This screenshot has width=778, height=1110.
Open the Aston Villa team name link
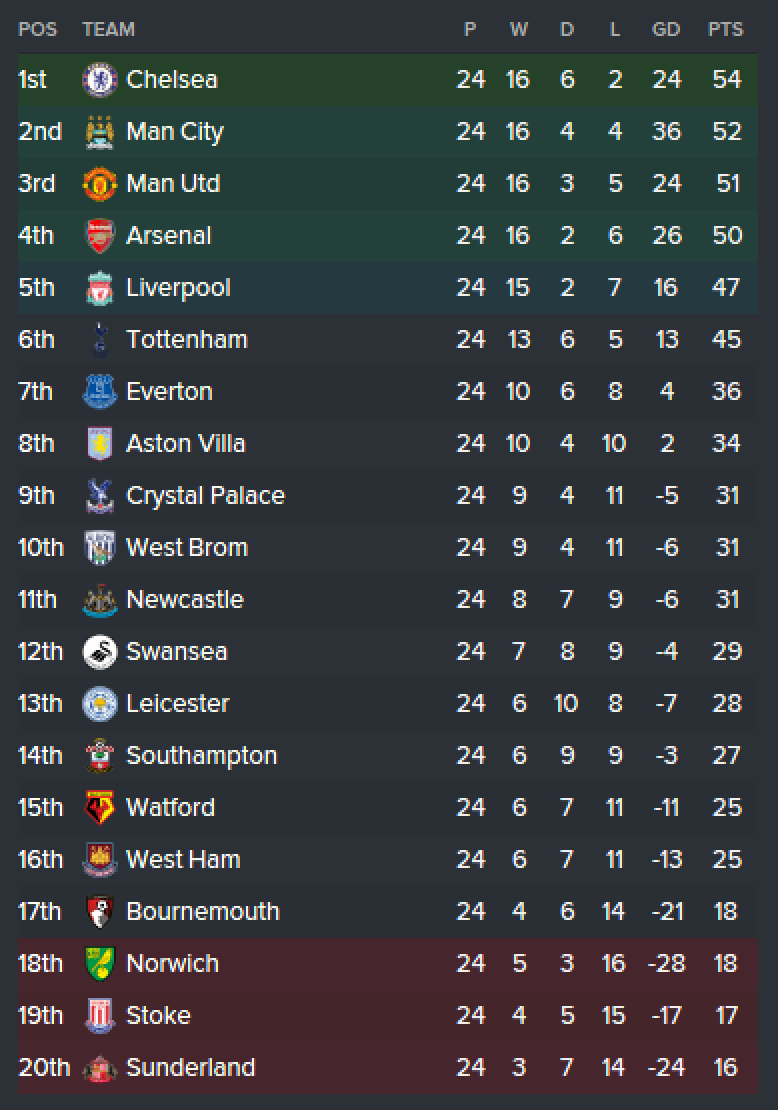[x=185, y=444]
